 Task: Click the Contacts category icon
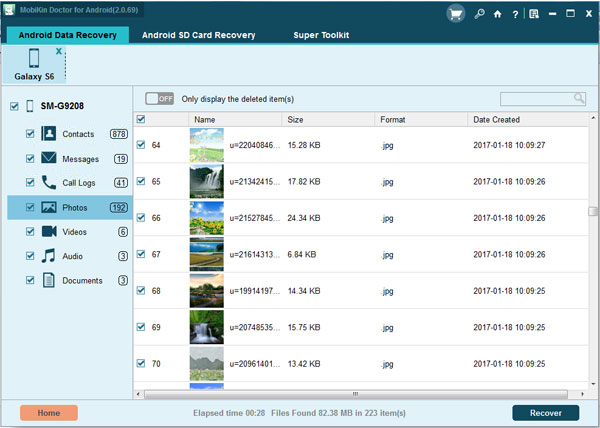coord(49,134)
